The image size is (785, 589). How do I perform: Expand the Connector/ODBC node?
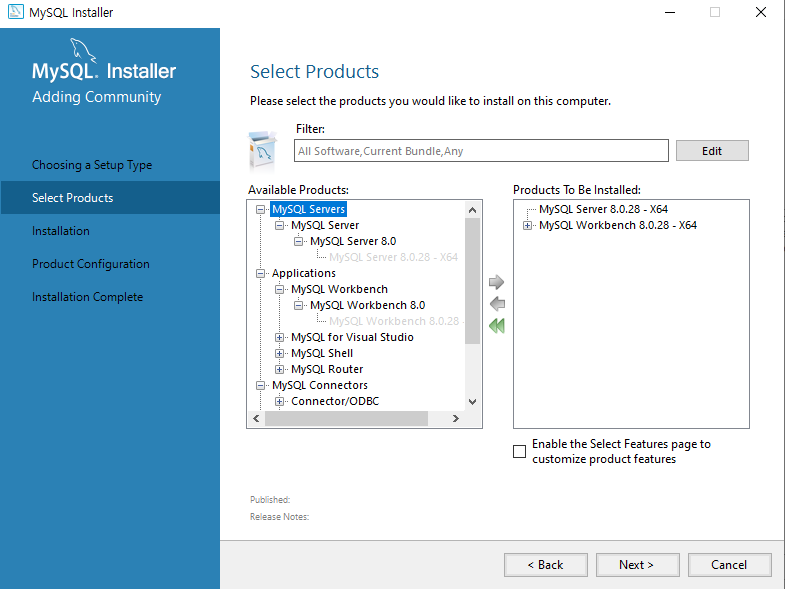coord(279,402)
